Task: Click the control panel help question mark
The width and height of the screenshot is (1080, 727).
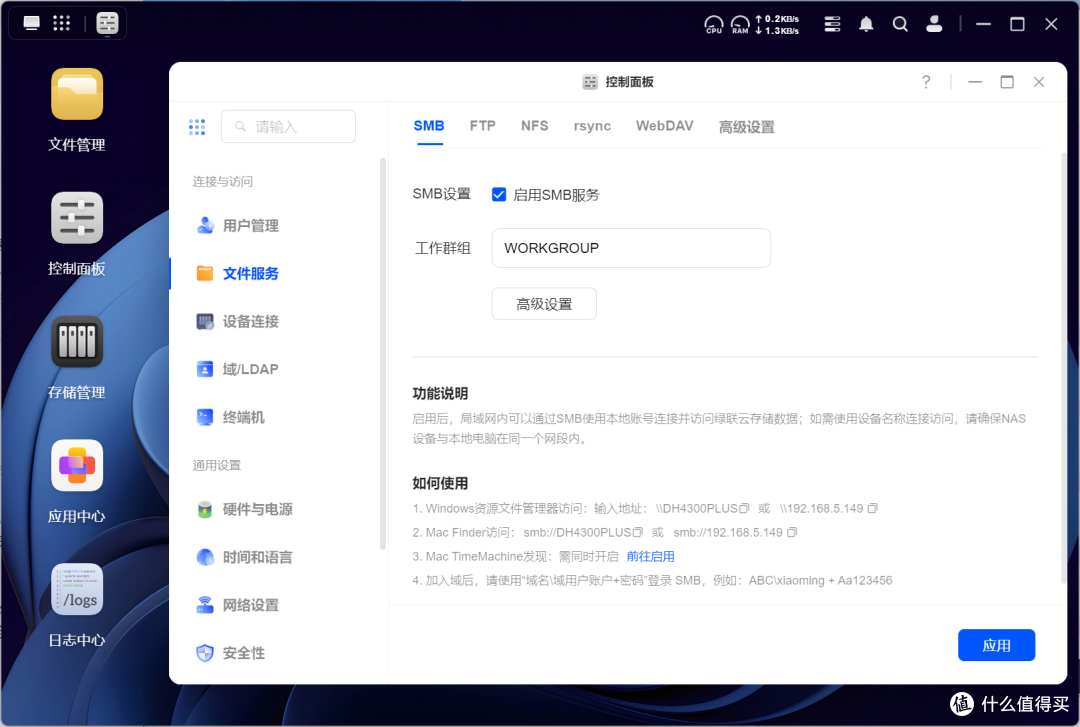Action: [926, 82]
